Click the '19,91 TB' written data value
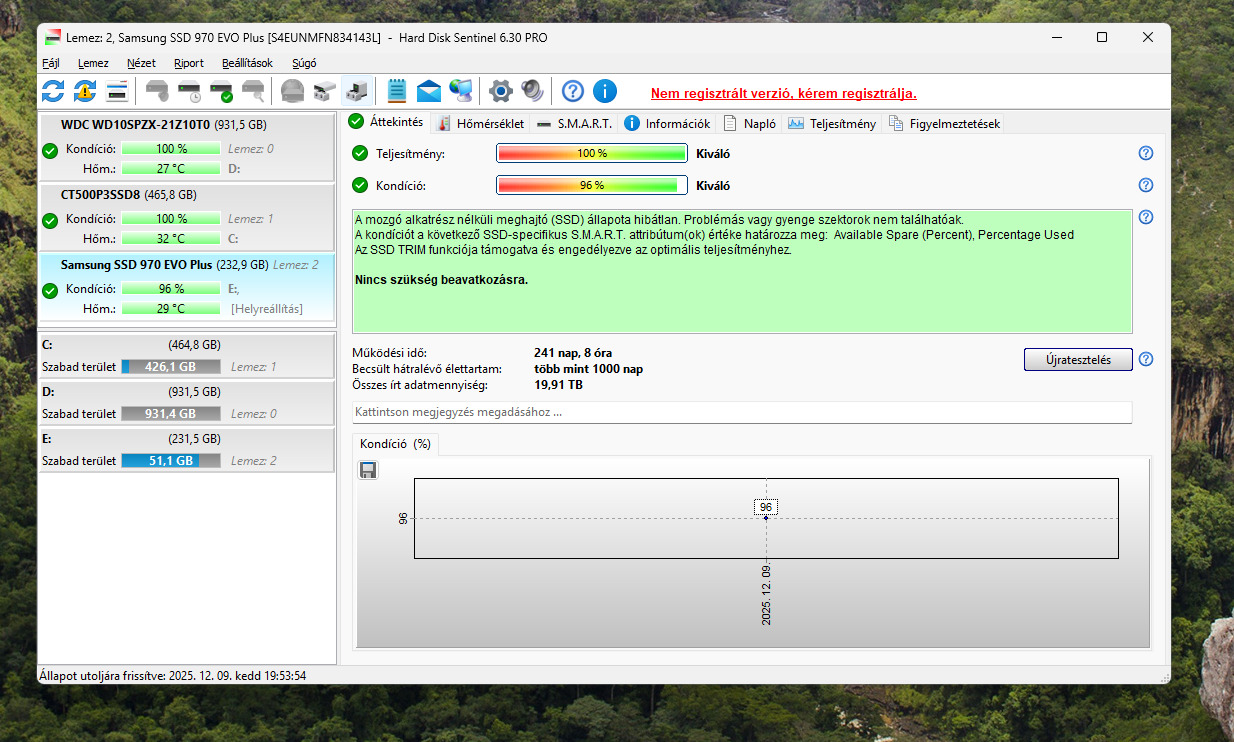This screenshot has width=1234, height=742. [559, 385]
